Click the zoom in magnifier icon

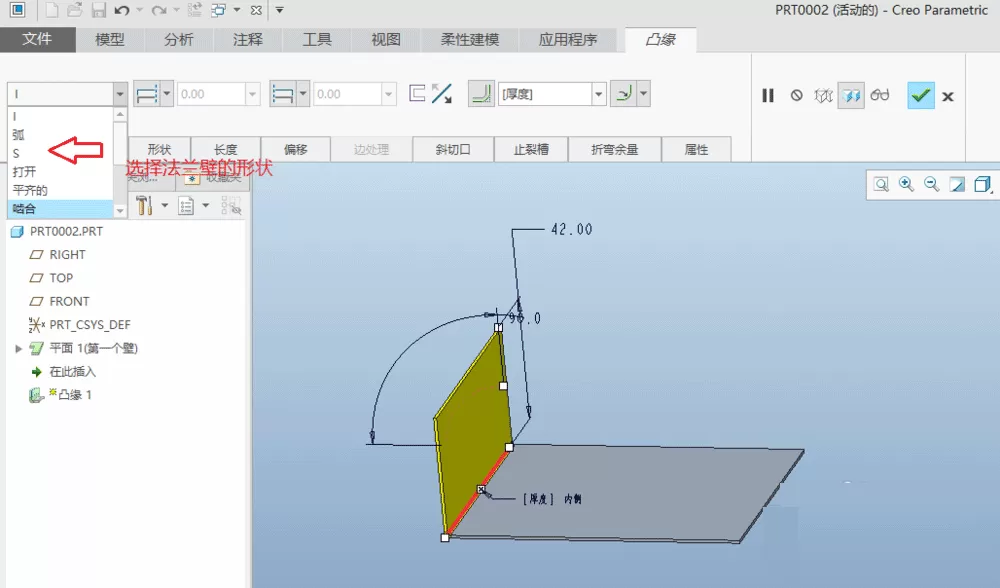click(x=906, y=184)
